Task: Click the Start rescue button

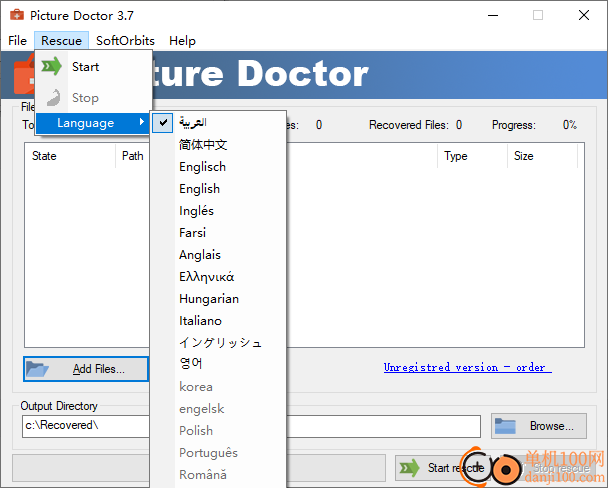Action: [x=442, y=468]
